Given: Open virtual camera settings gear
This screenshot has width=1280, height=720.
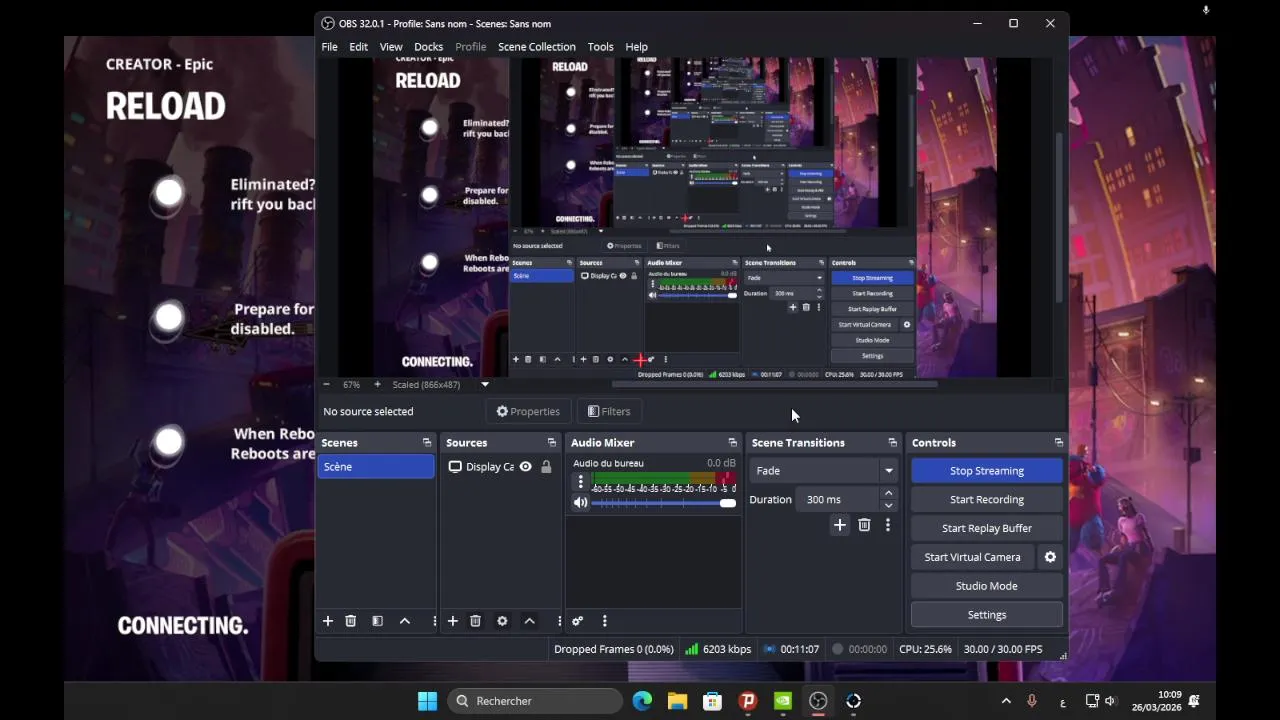Looking at the screenshot, I should click(x=1050, y=557).
